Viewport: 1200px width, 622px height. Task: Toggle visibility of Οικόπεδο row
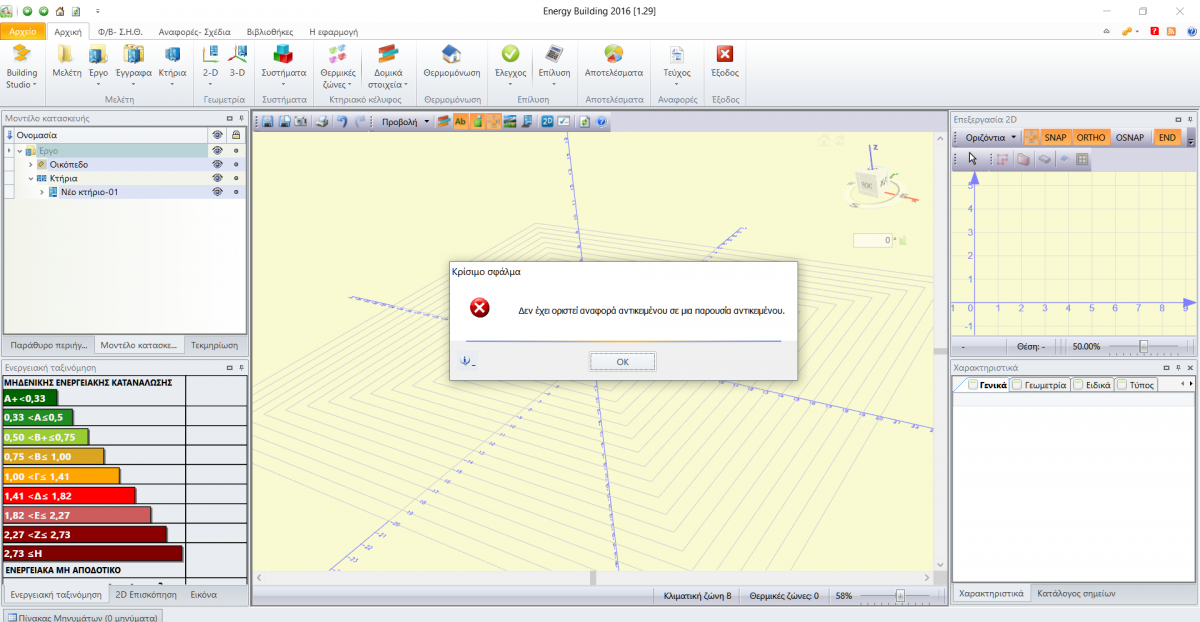(x=216, y=164)
